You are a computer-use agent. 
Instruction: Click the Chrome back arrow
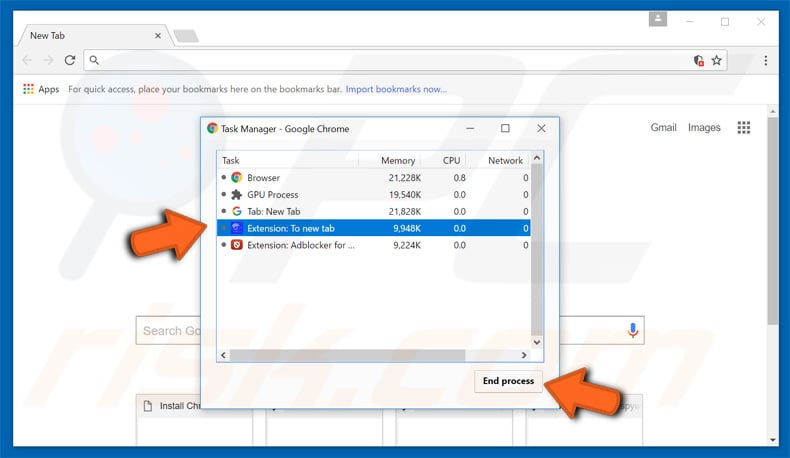[27, 60]
